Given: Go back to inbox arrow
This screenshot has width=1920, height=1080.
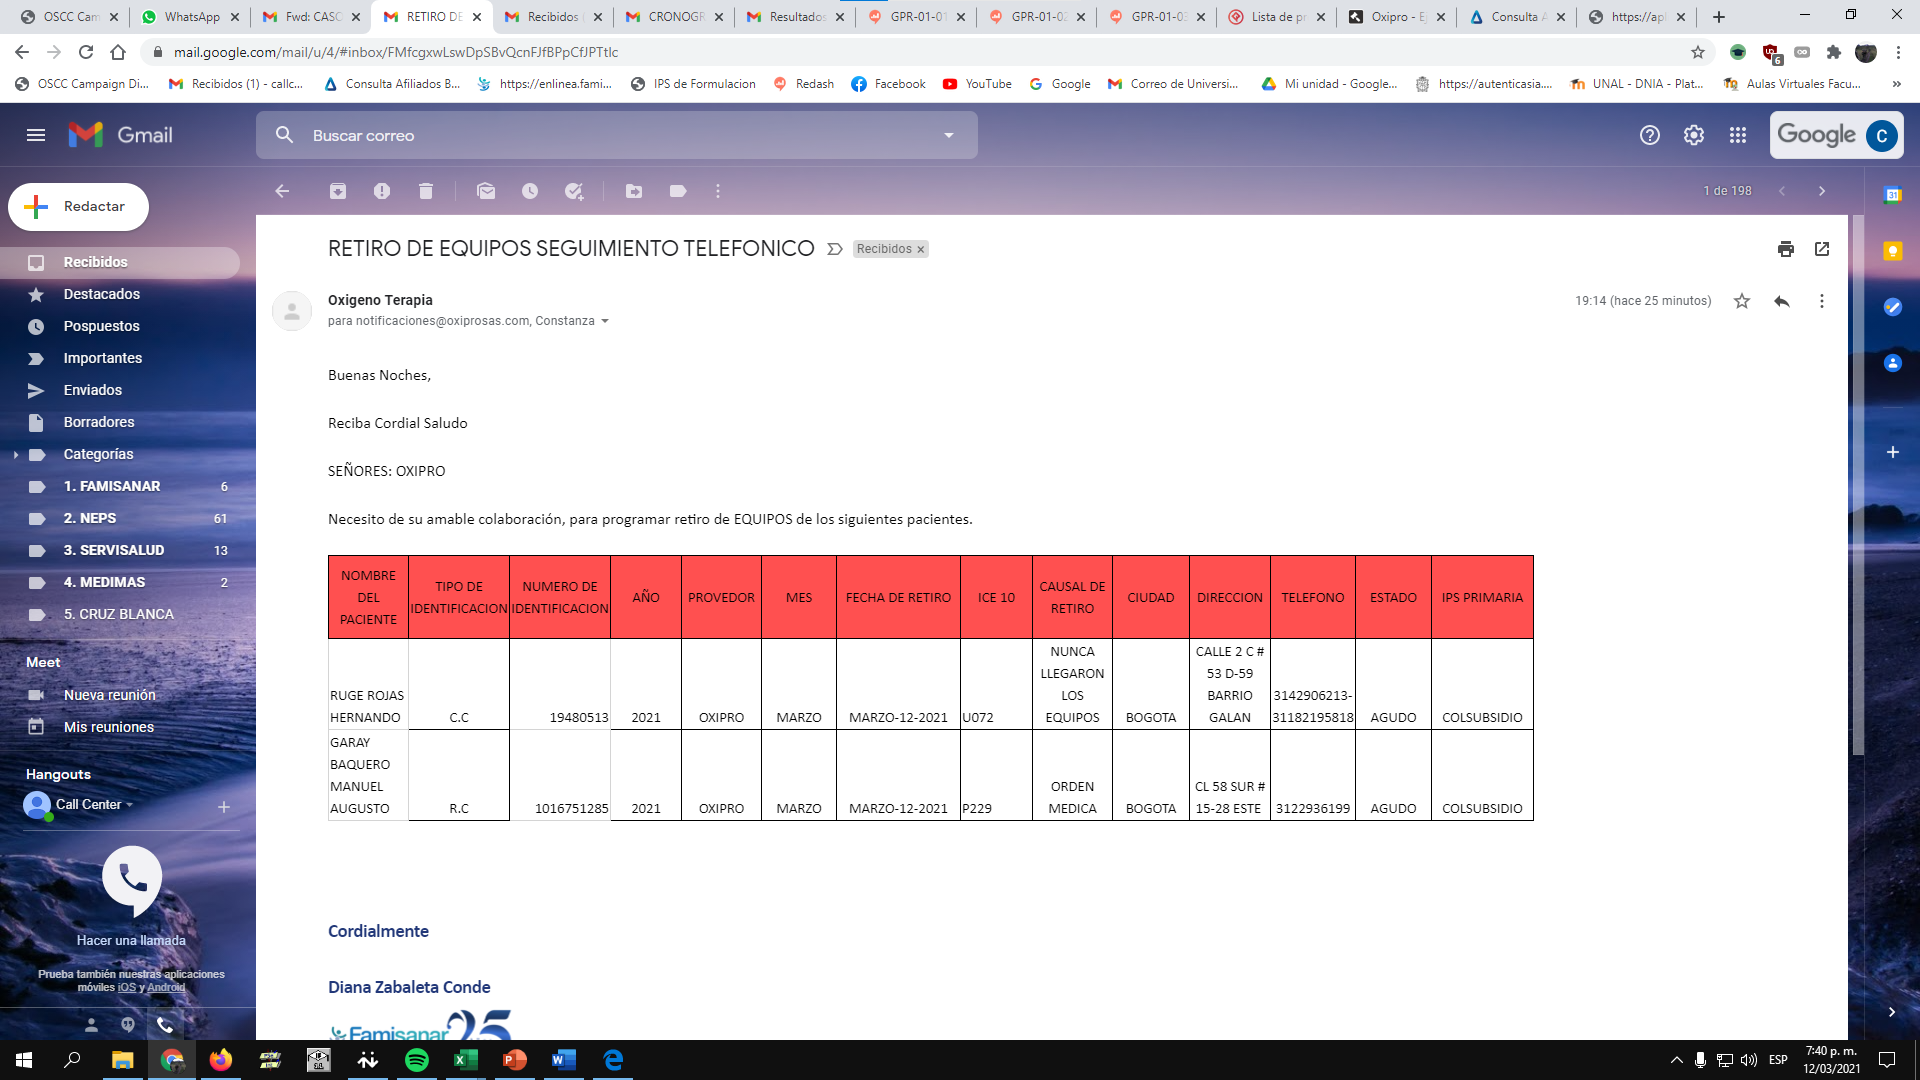Looking at the screenshot, I should click(282, 191).
